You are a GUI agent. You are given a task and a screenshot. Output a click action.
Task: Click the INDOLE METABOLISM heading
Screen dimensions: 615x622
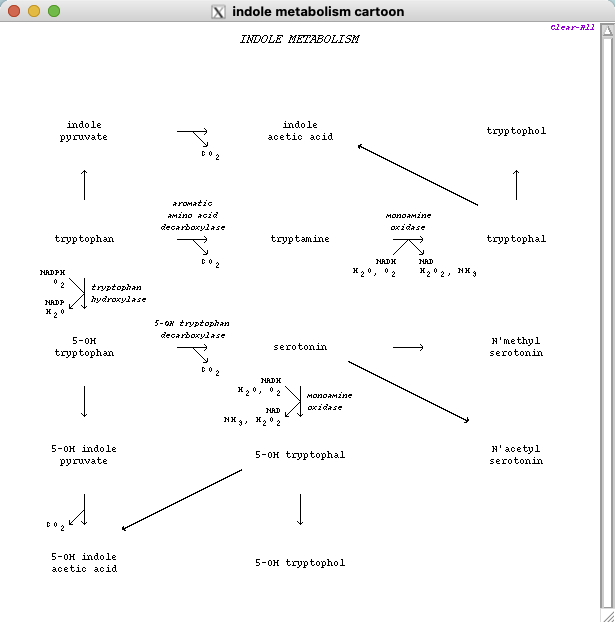click(300, 40)
